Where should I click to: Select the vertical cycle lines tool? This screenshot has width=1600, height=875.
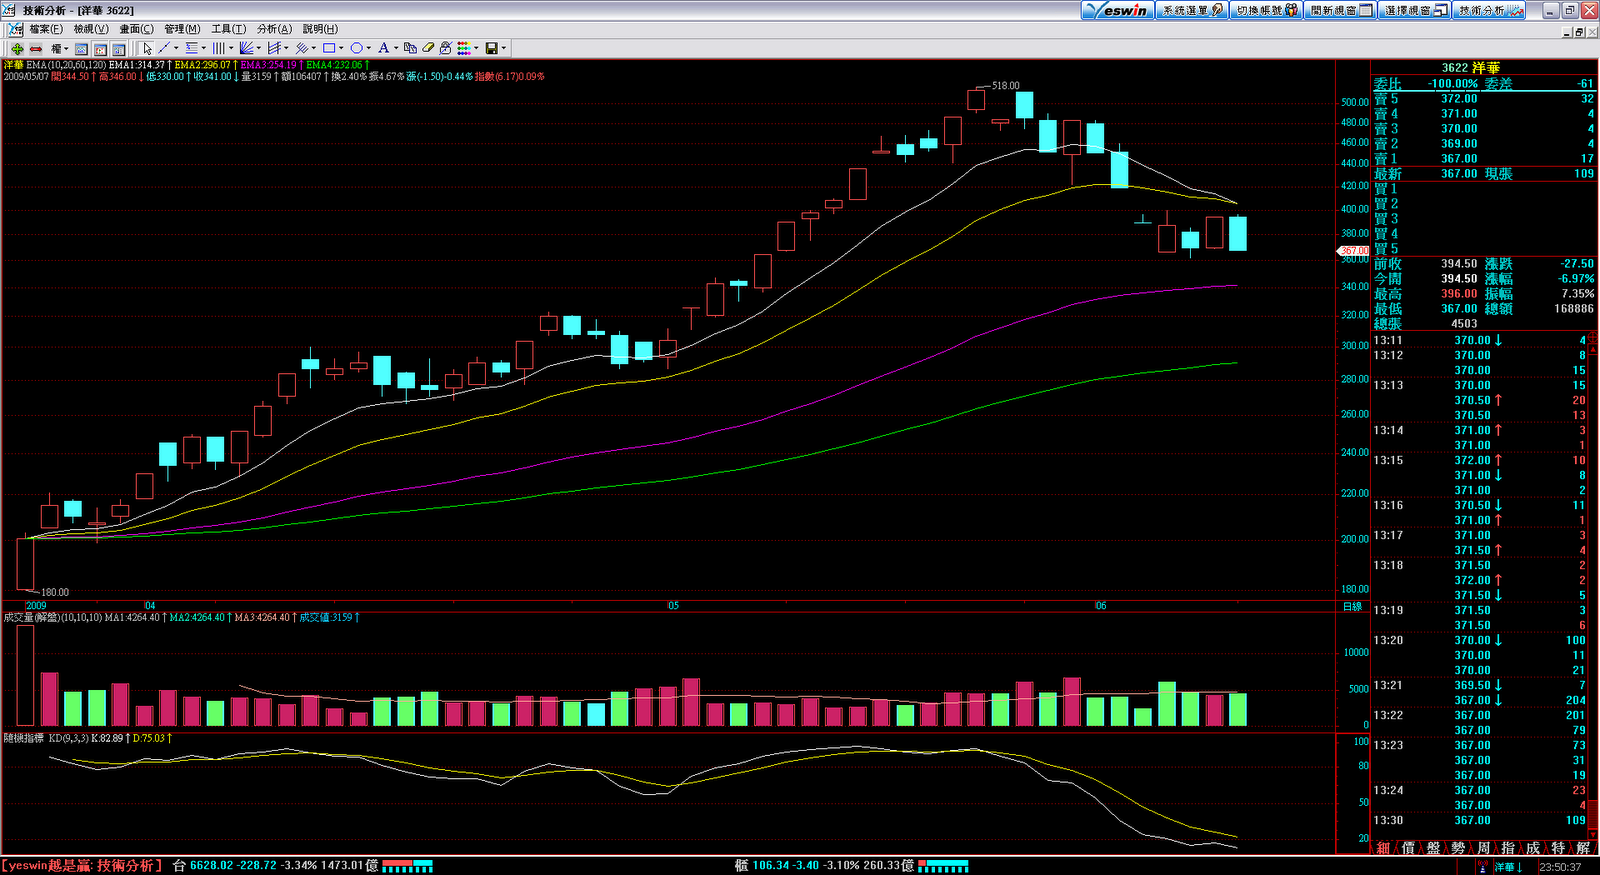(x=219, y=48)
